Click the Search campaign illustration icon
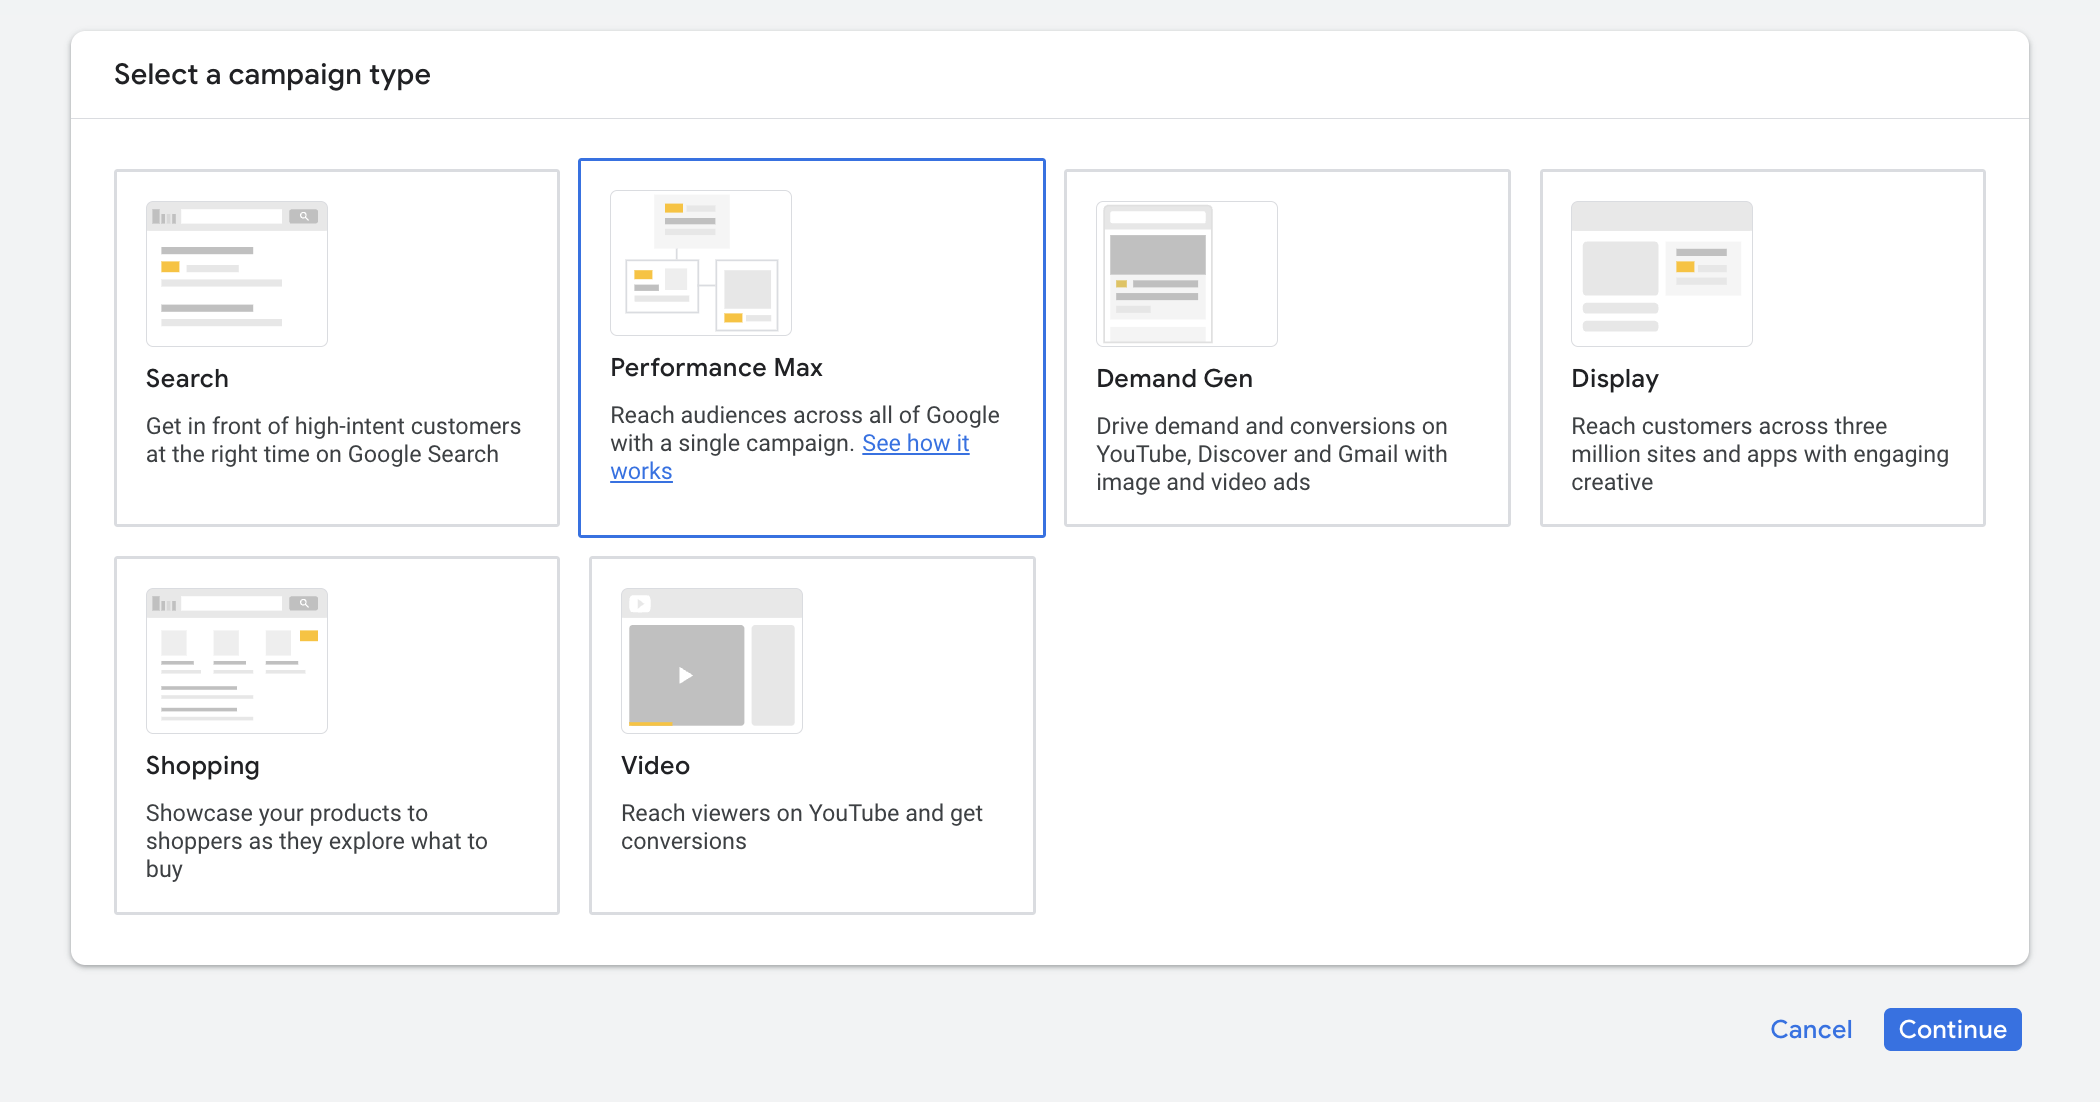This screenshot has height=1102, width=2100. pyautogui.click(x=237, y=274)
